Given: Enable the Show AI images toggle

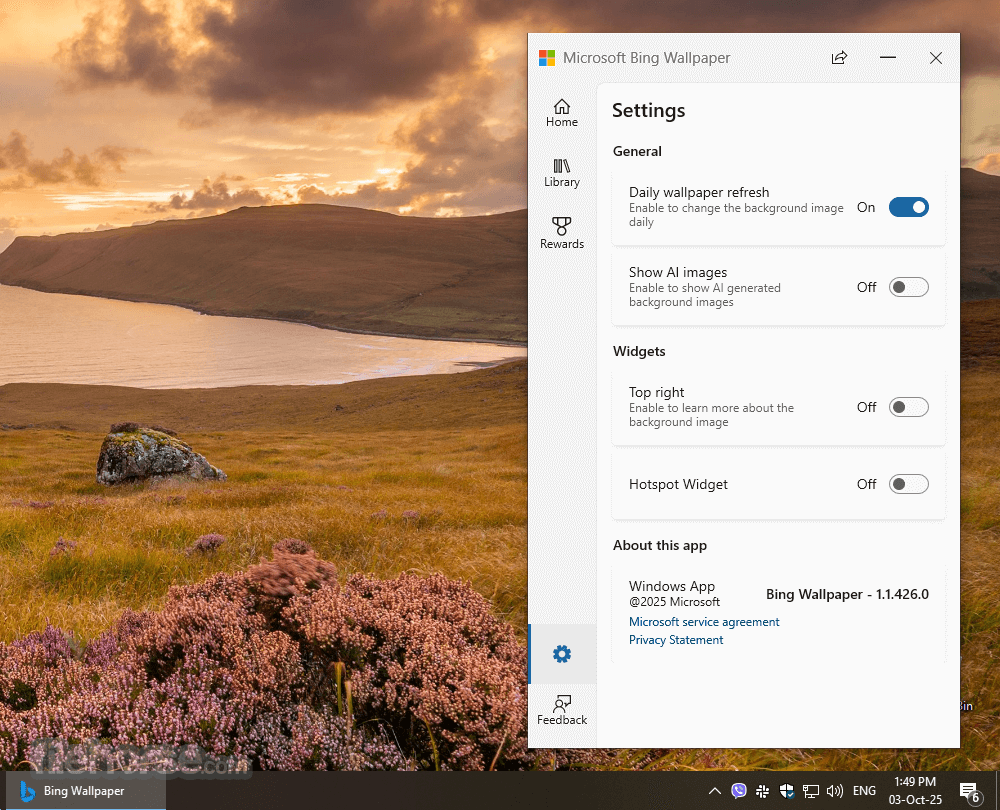Looking at the screenshot, I should 908,287.
